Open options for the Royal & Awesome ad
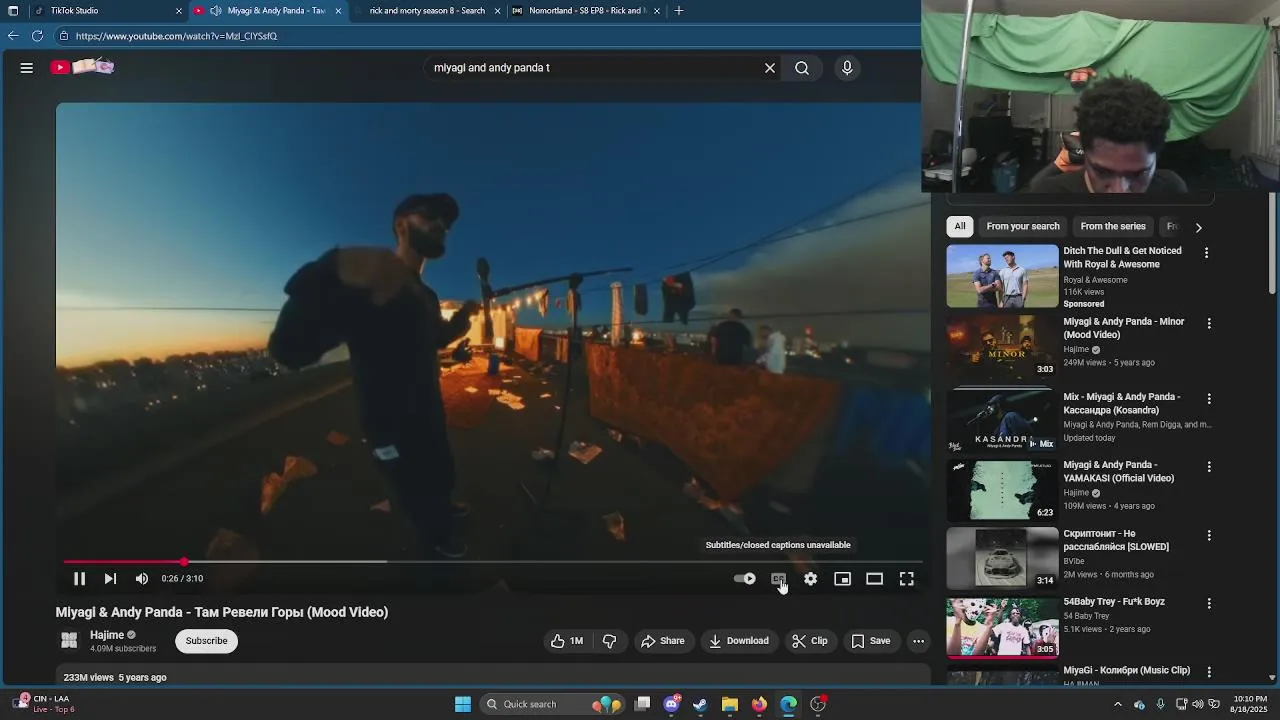 1206,253
